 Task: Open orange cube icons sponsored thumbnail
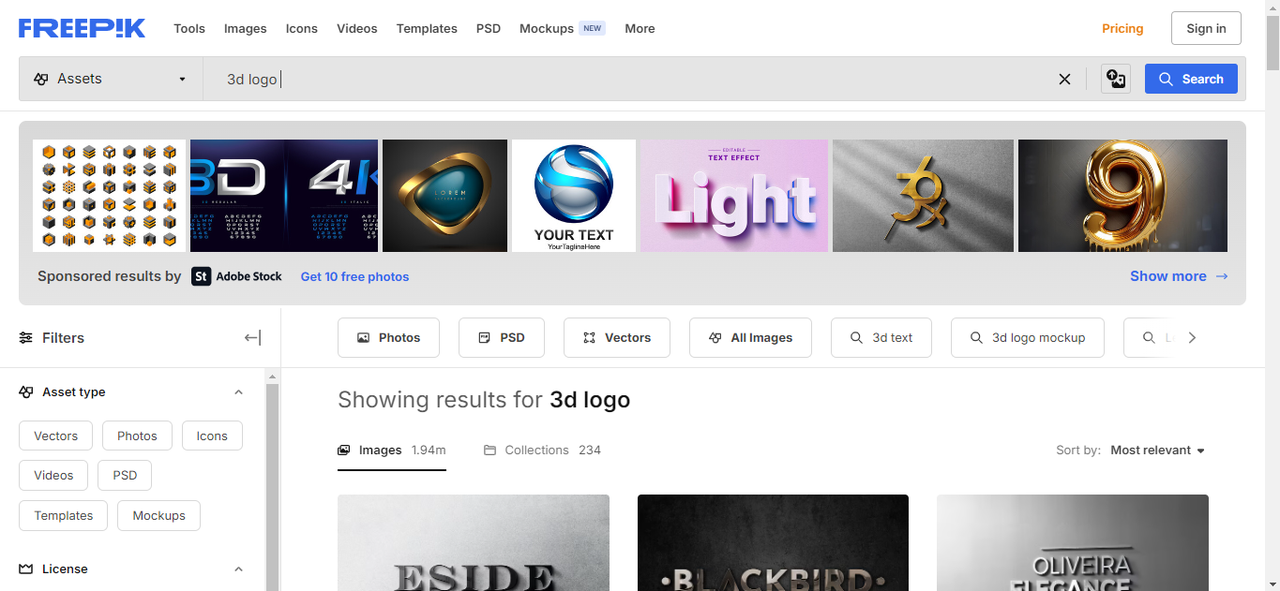(110, 195)
